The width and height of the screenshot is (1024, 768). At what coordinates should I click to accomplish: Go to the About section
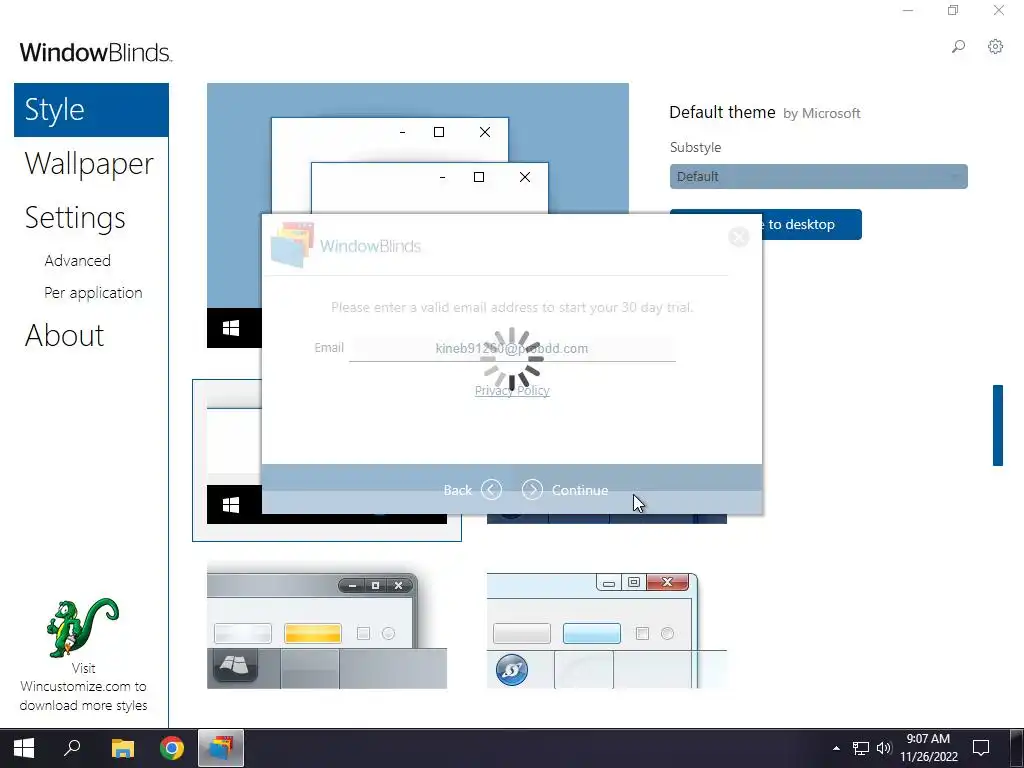coord(65,336)
